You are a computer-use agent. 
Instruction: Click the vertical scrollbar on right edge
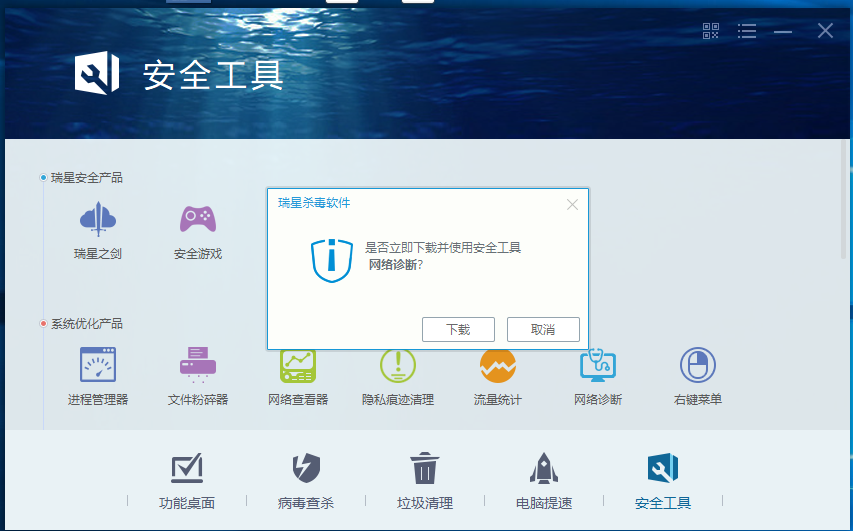click(845, 200)
